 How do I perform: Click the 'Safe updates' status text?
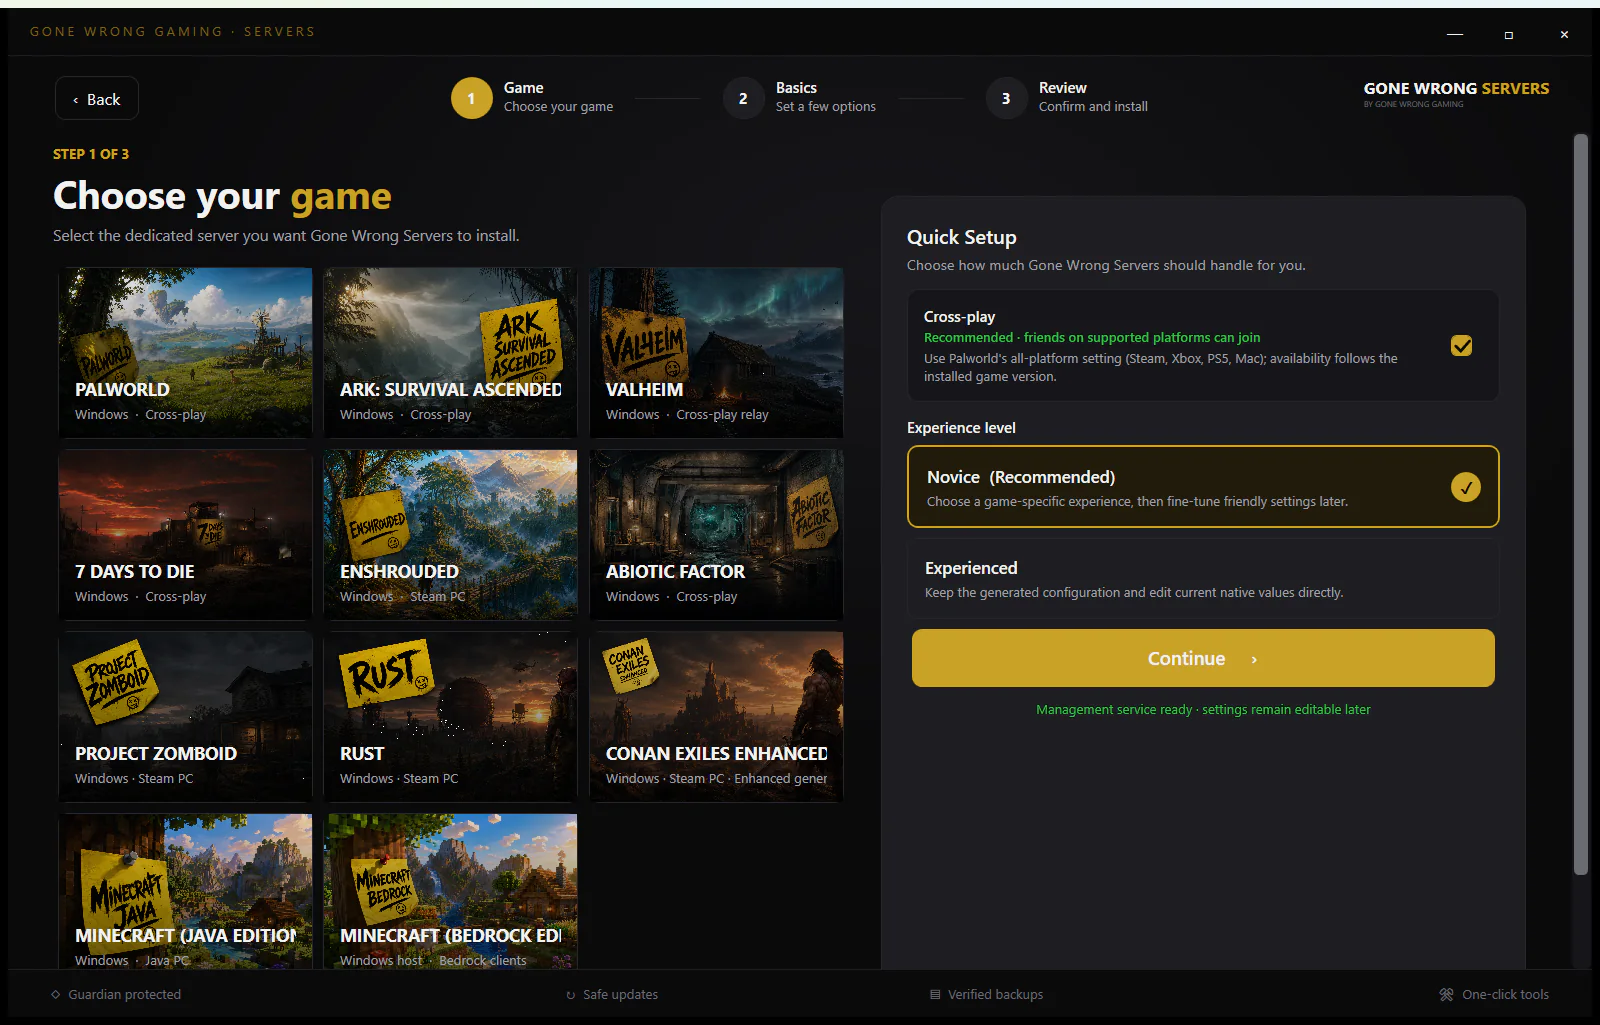(620, 995)
